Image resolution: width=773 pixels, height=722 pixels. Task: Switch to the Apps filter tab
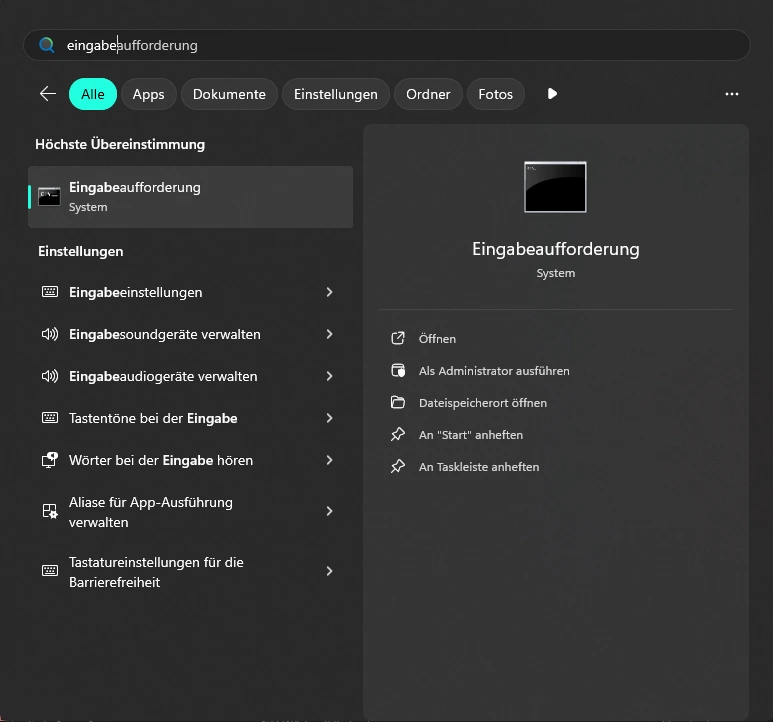tap(148, 94)
